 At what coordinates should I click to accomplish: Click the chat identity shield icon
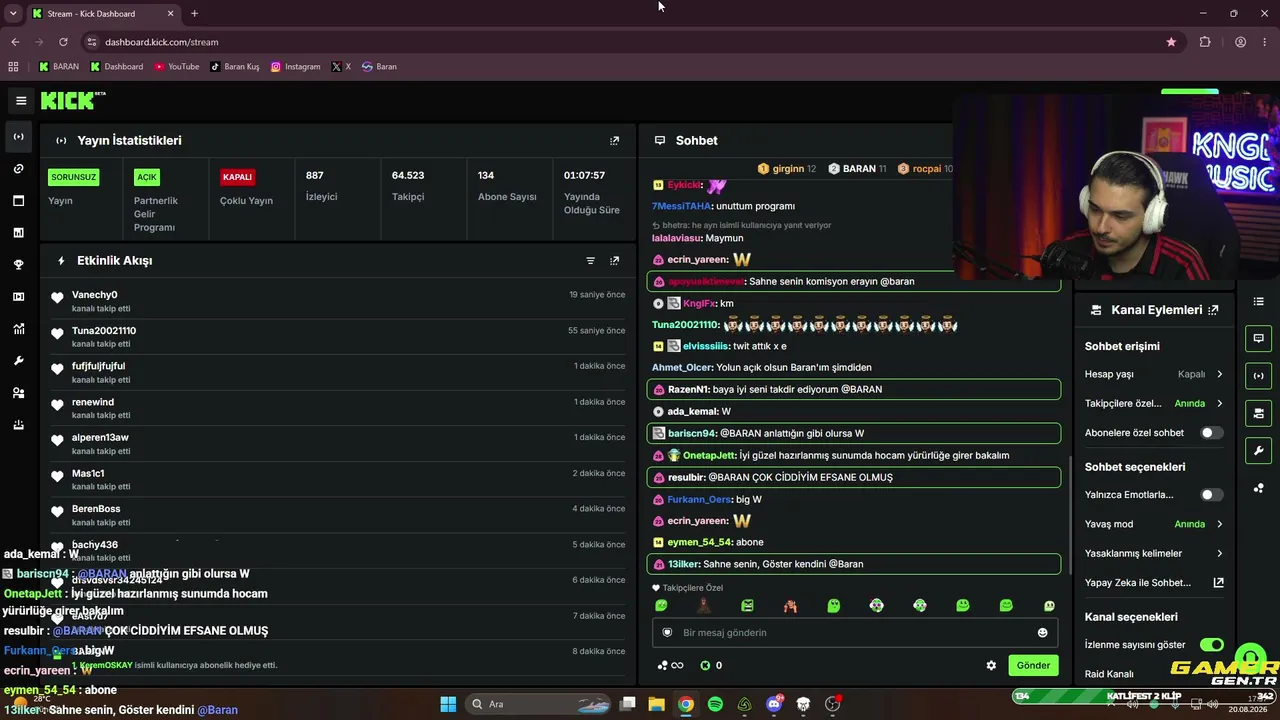(667, 633)
